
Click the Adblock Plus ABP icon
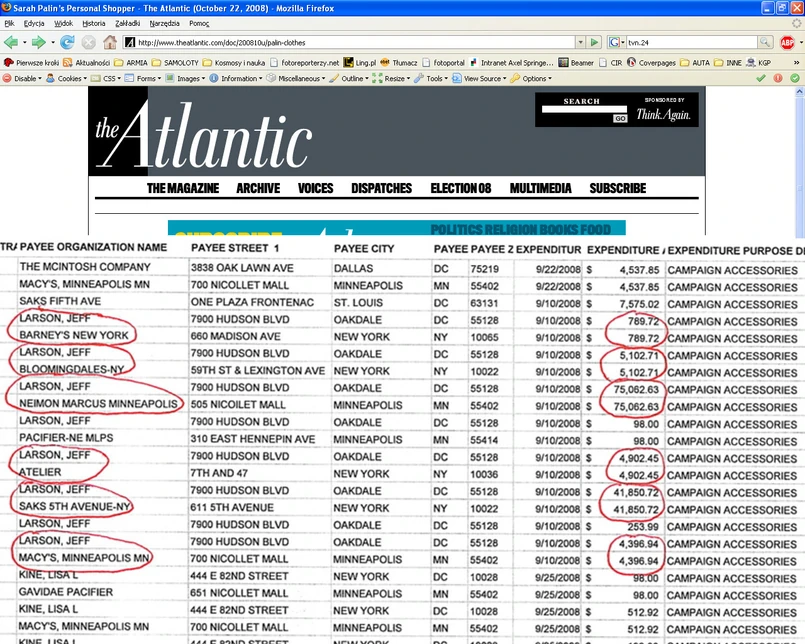pos(787,42)
